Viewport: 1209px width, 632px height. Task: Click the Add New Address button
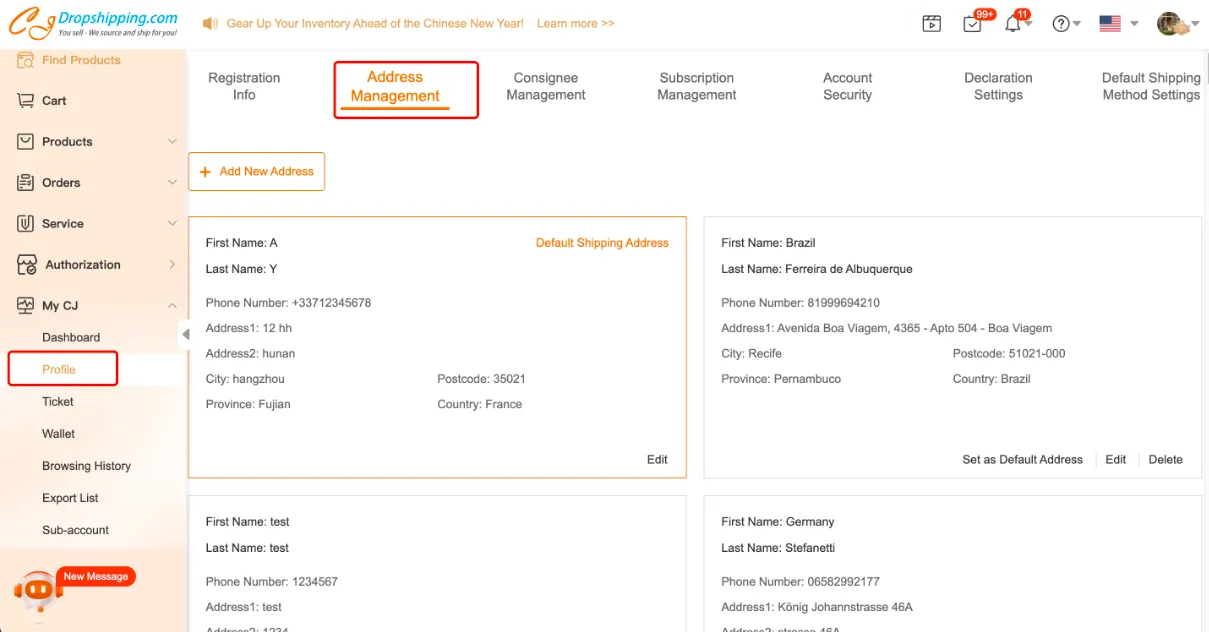tap(257, 171)
